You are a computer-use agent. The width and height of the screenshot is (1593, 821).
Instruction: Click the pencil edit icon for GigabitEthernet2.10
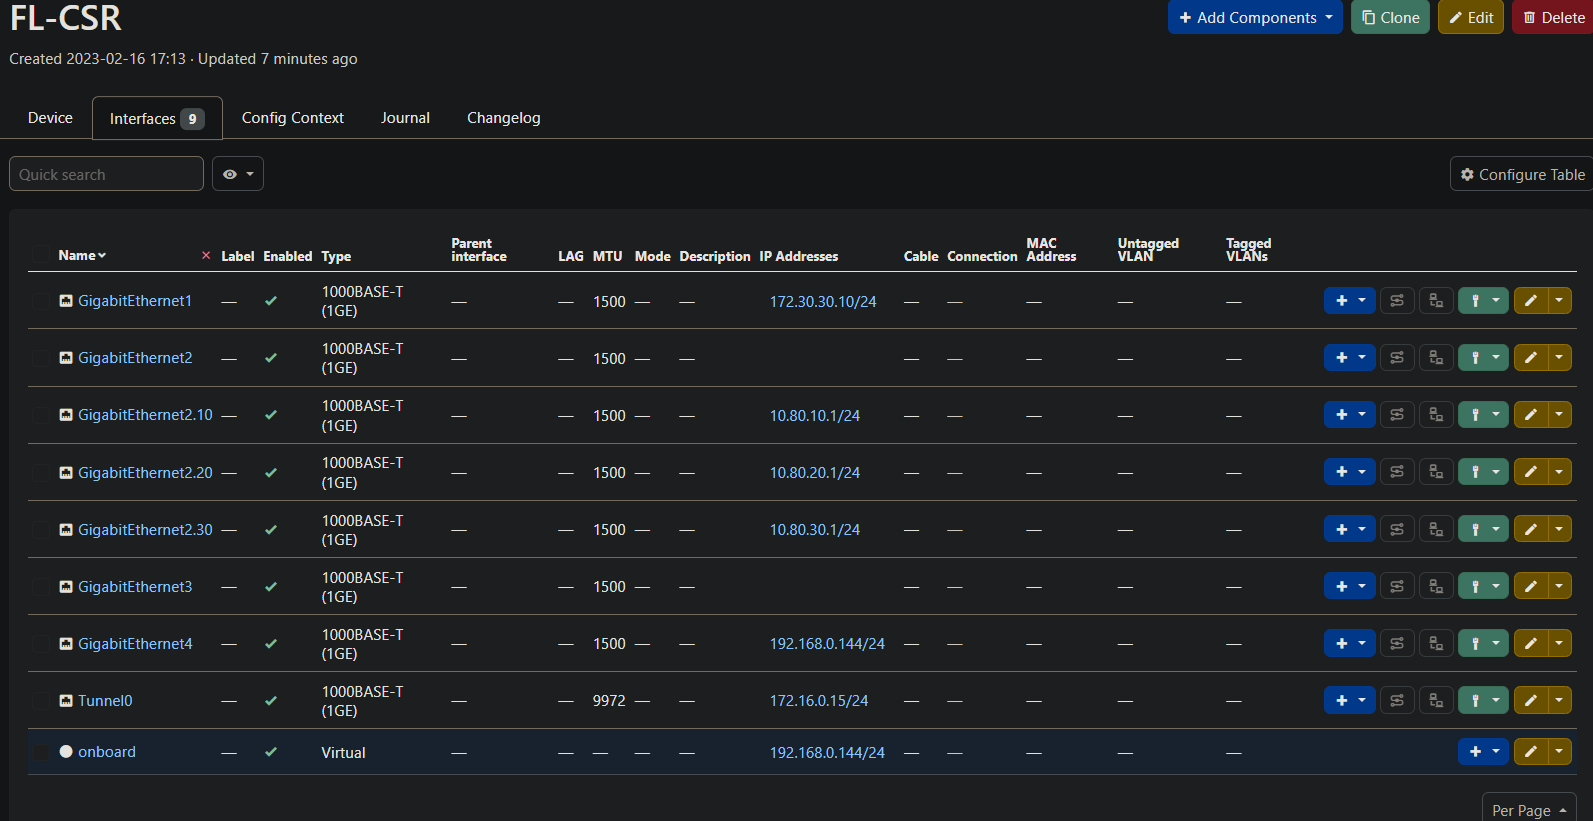(1530, 415)
